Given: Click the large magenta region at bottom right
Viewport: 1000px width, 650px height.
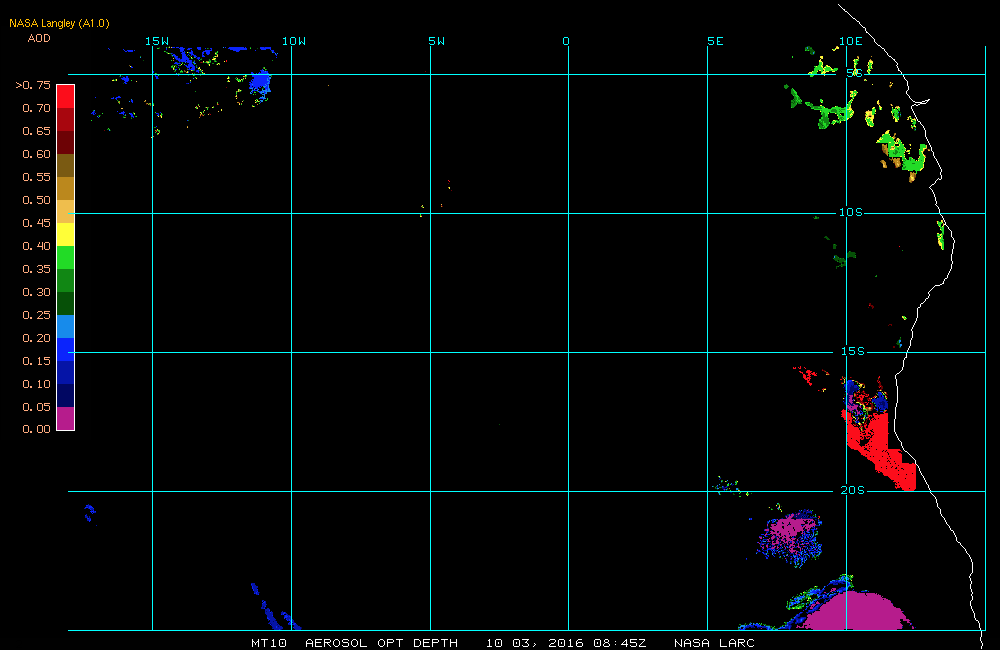Looking at the screenshot, I should 855,611.
